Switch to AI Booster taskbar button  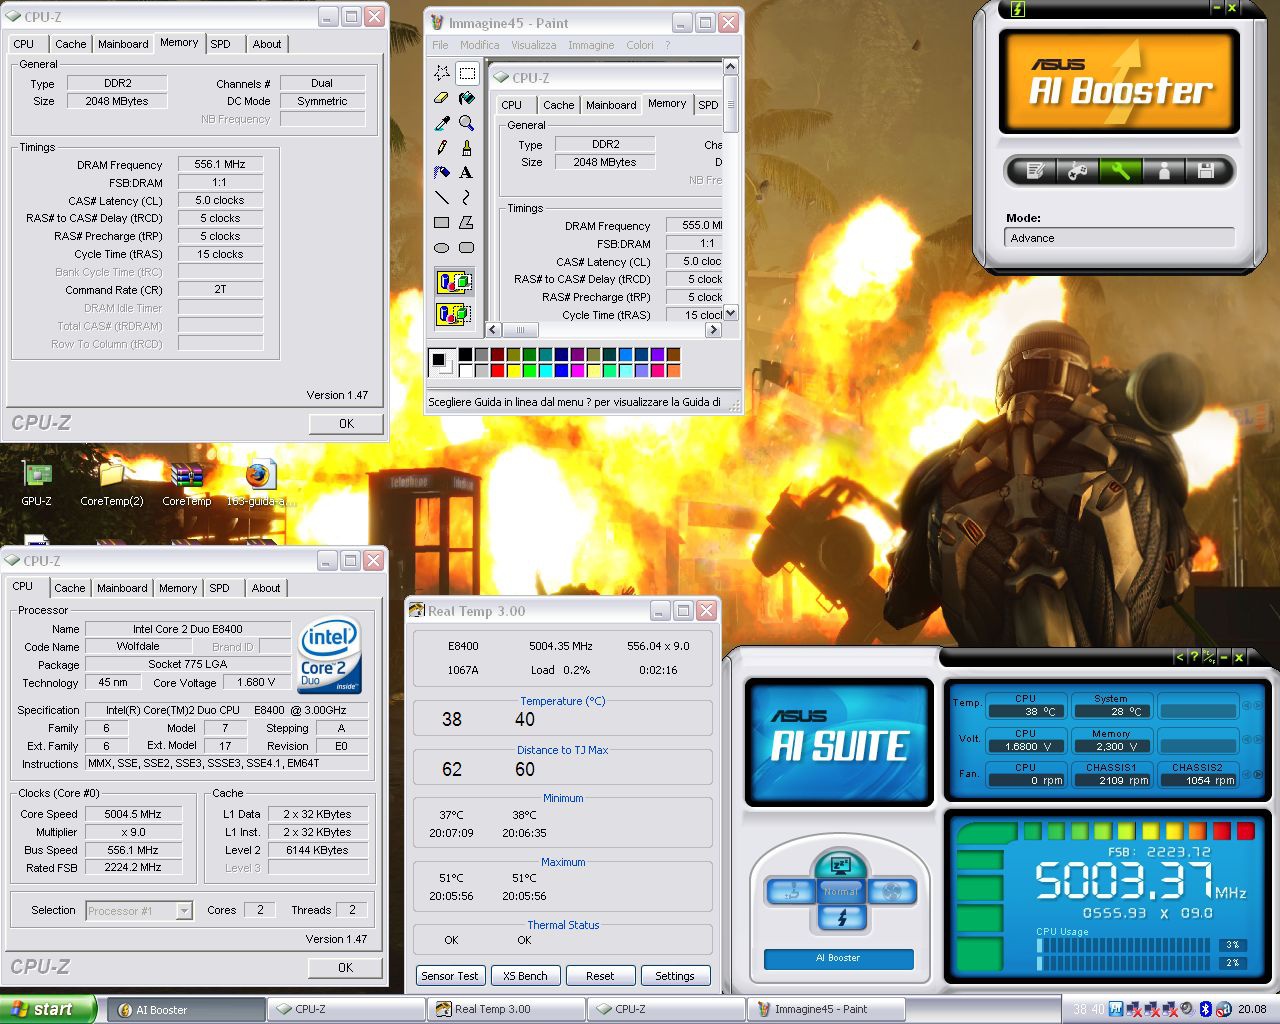pyautogui.click(x=186, y=1009)
